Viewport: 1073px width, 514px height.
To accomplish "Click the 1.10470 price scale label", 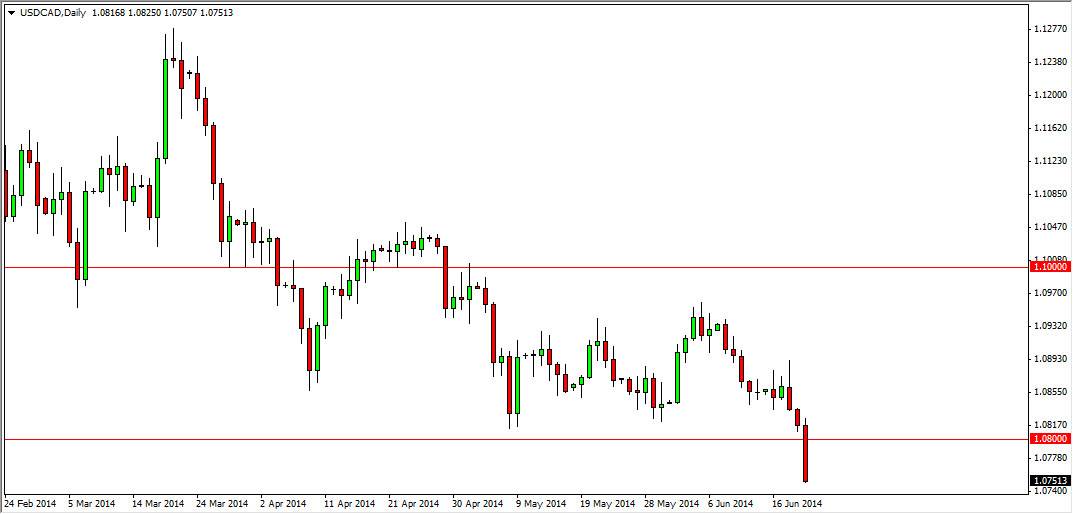I will tap(1052, 227).
